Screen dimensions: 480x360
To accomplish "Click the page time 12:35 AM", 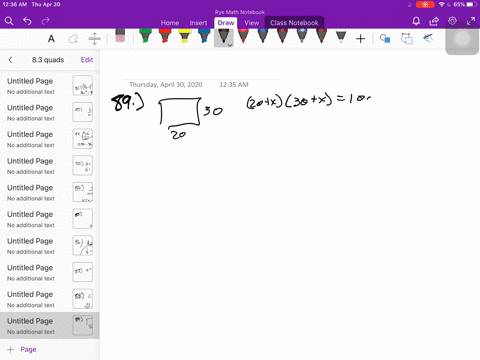I will 234,85.
